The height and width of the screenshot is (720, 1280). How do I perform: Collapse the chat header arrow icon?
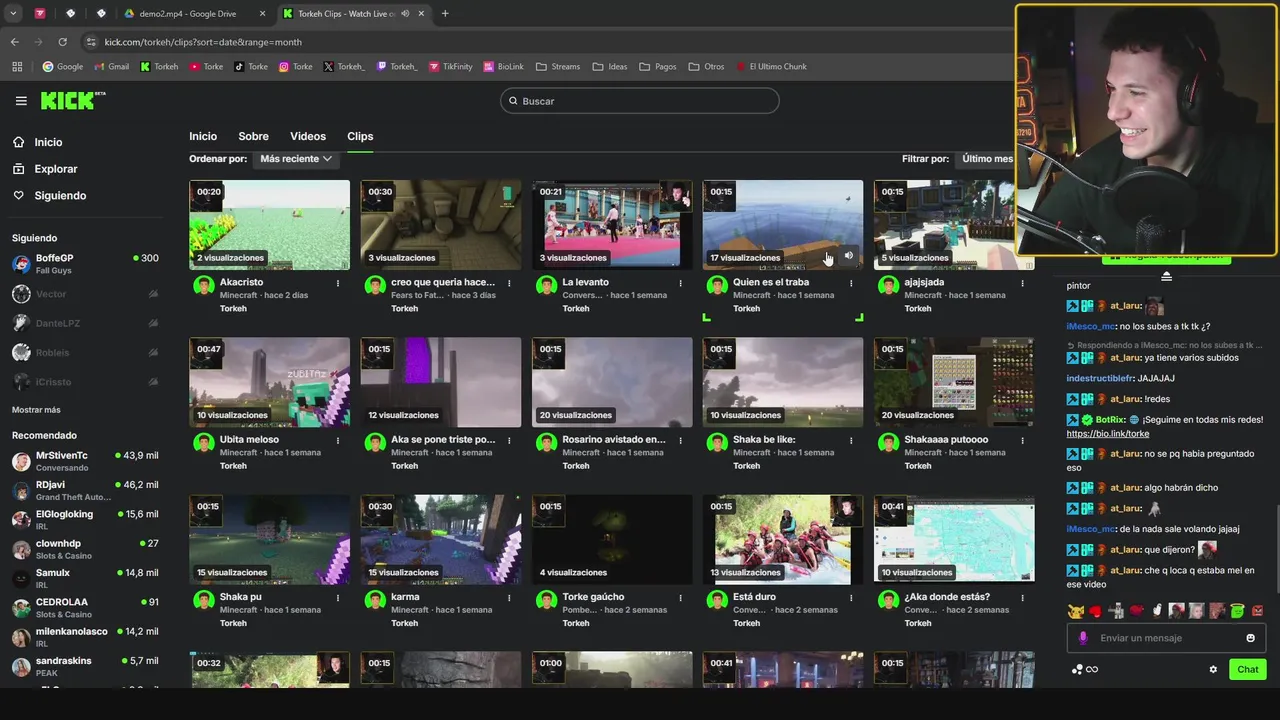pos(1166,276)
